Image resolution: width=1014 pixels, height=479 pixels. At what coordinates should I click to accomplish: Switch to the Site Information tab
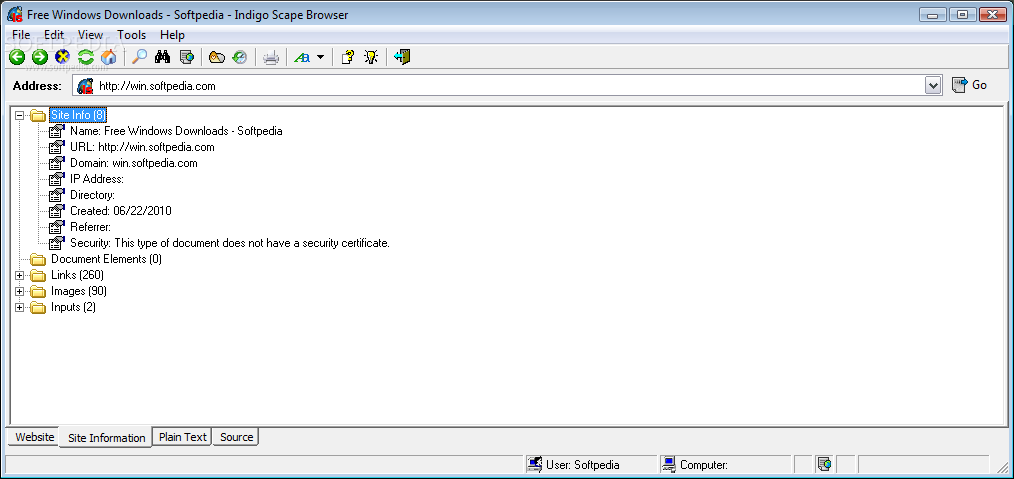pyautogui.click(x=106, y=438)
